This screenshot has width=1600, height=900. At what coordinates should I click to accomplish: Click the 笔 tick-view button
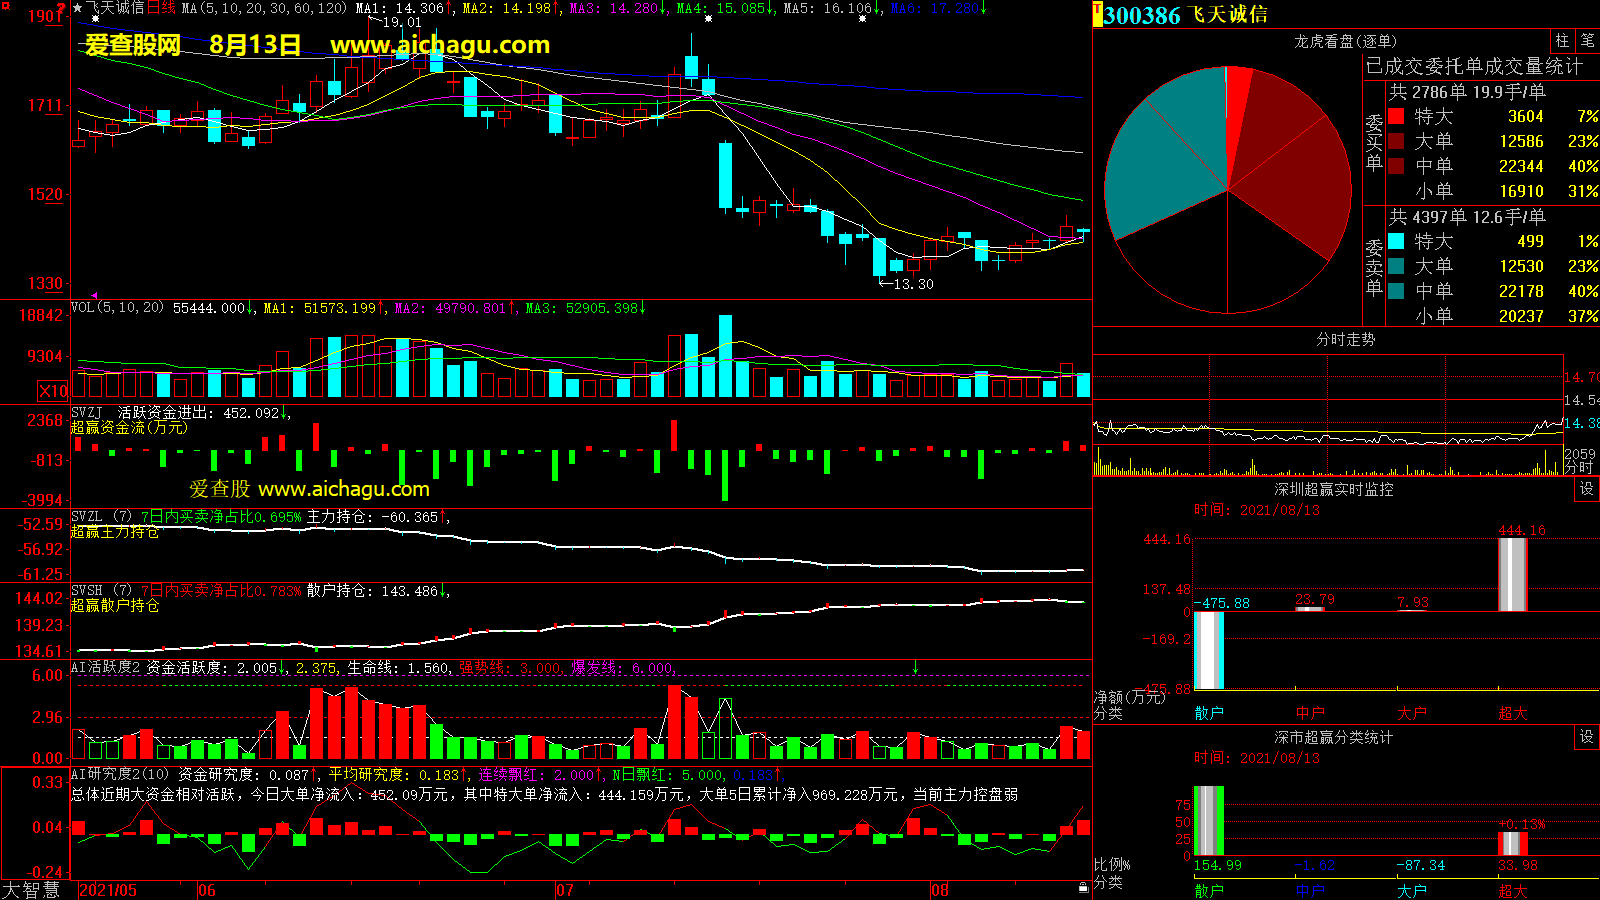tap(1587, 40)
